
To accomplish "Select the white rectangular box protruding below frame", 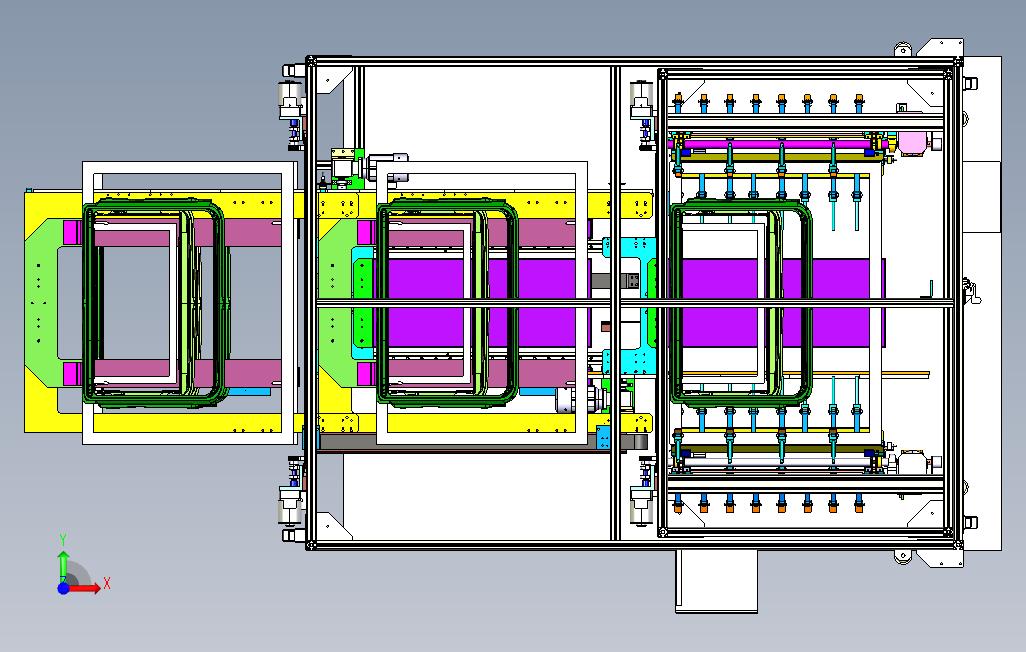I will pyautogui.click(x=716, y=581).
